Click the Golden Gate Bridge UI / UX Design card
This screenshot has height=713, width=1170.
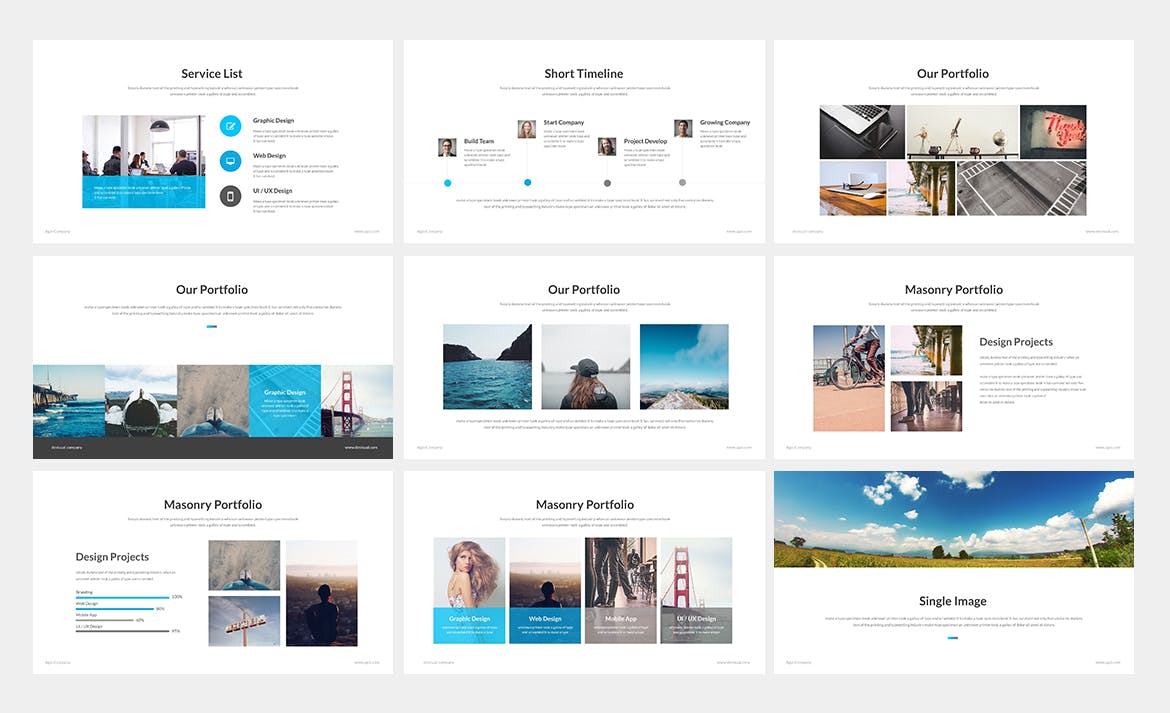coord(696,590)
